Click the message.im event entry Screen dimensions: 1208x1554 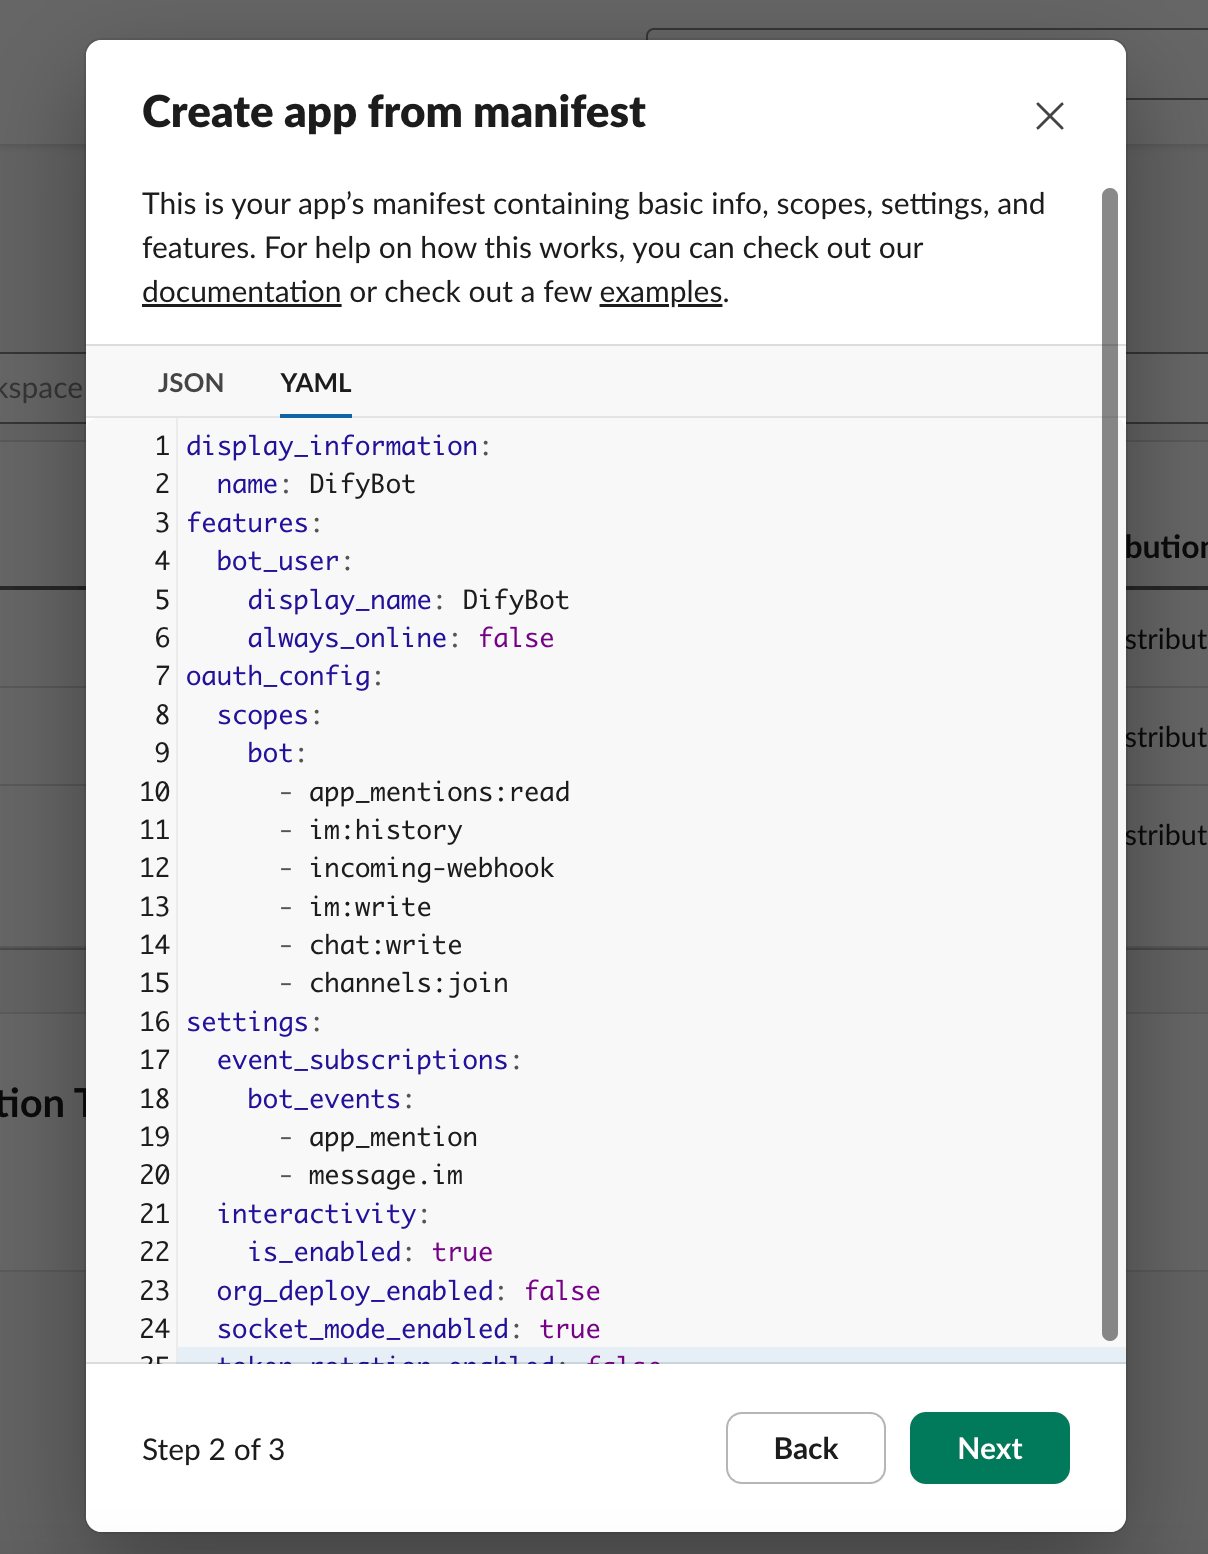tap(385, 1175)
